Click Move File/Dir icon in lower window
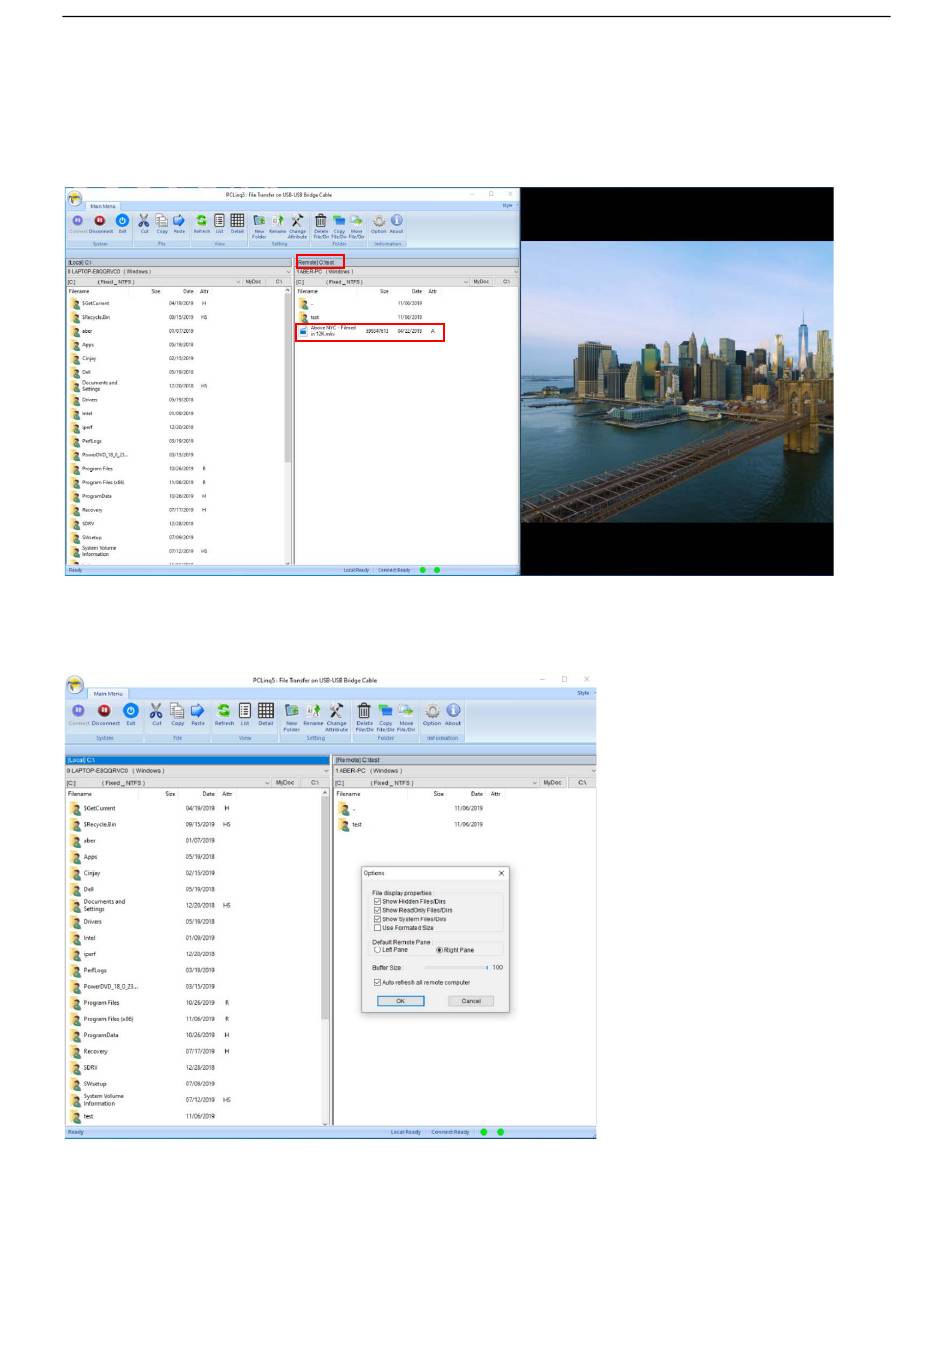The height and width of the screenshot is (1361, 950). point(406,710)
